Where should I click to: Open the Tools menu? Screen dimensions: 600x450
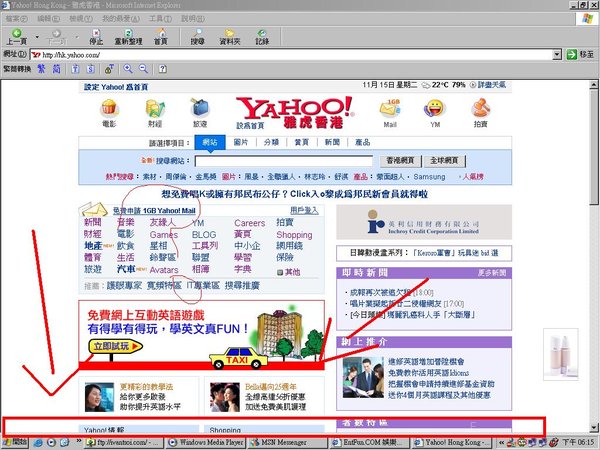pyautogui.click(x=160, y=18)
